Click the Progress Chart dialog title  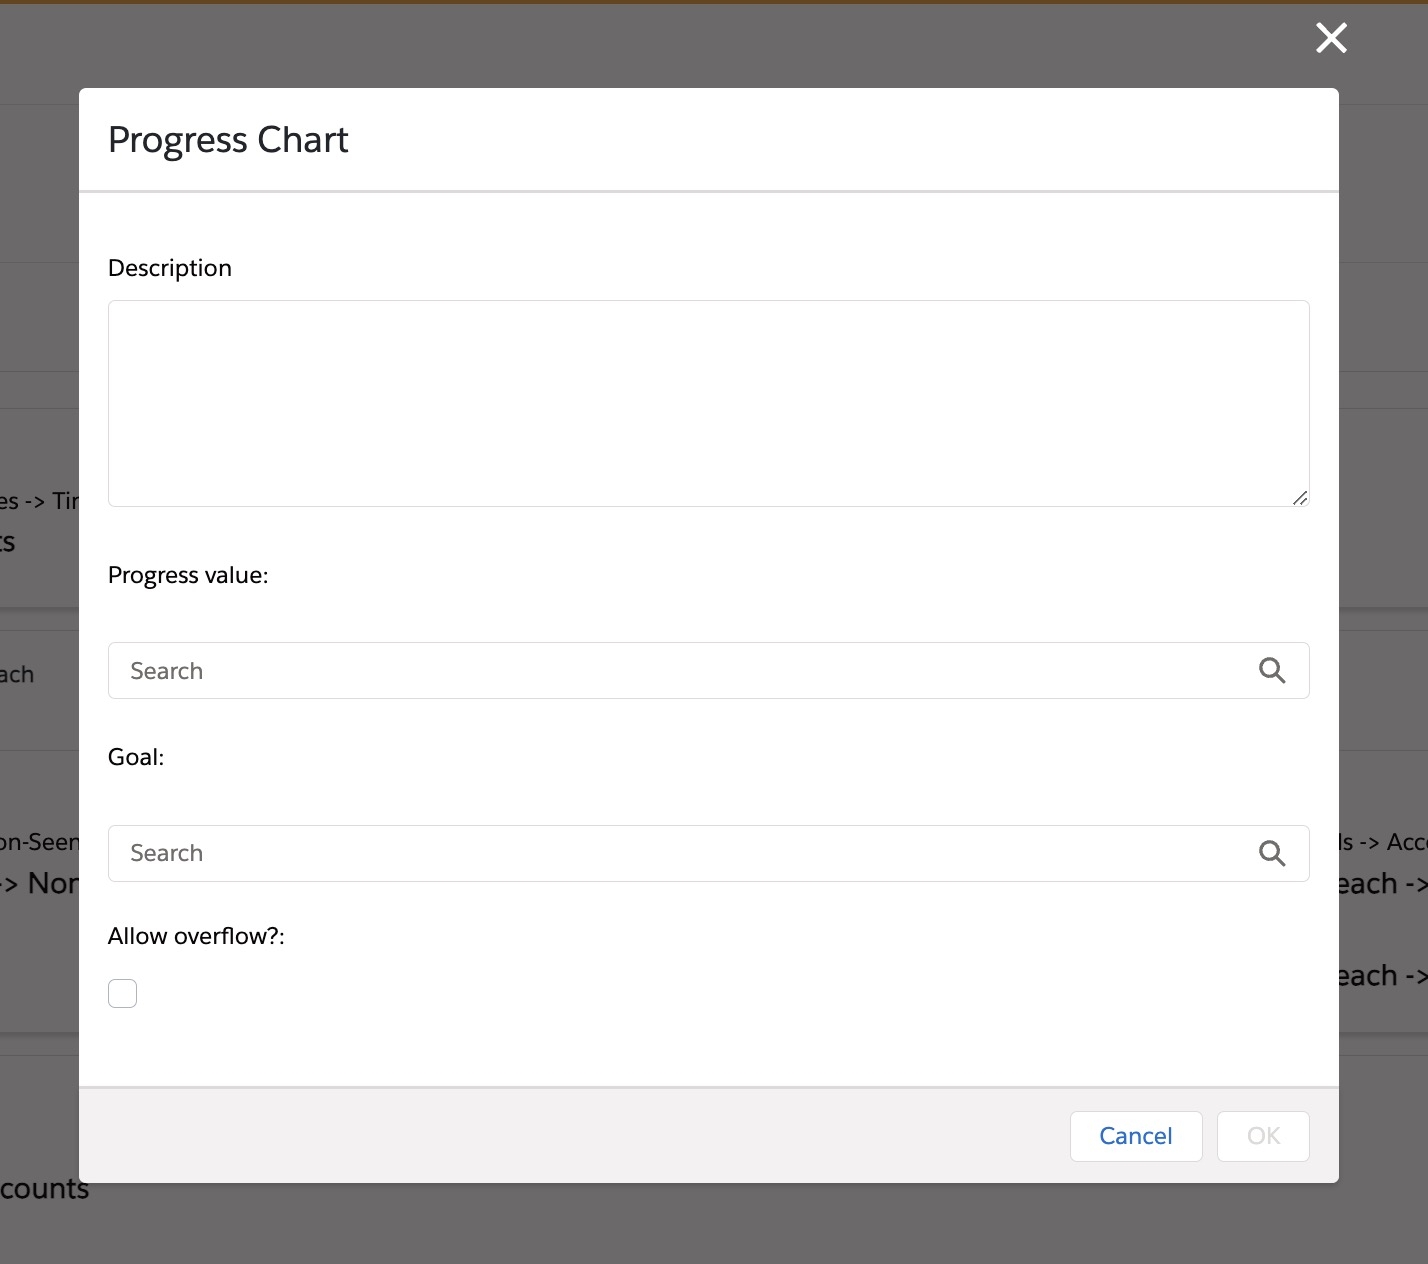point(228,139)
